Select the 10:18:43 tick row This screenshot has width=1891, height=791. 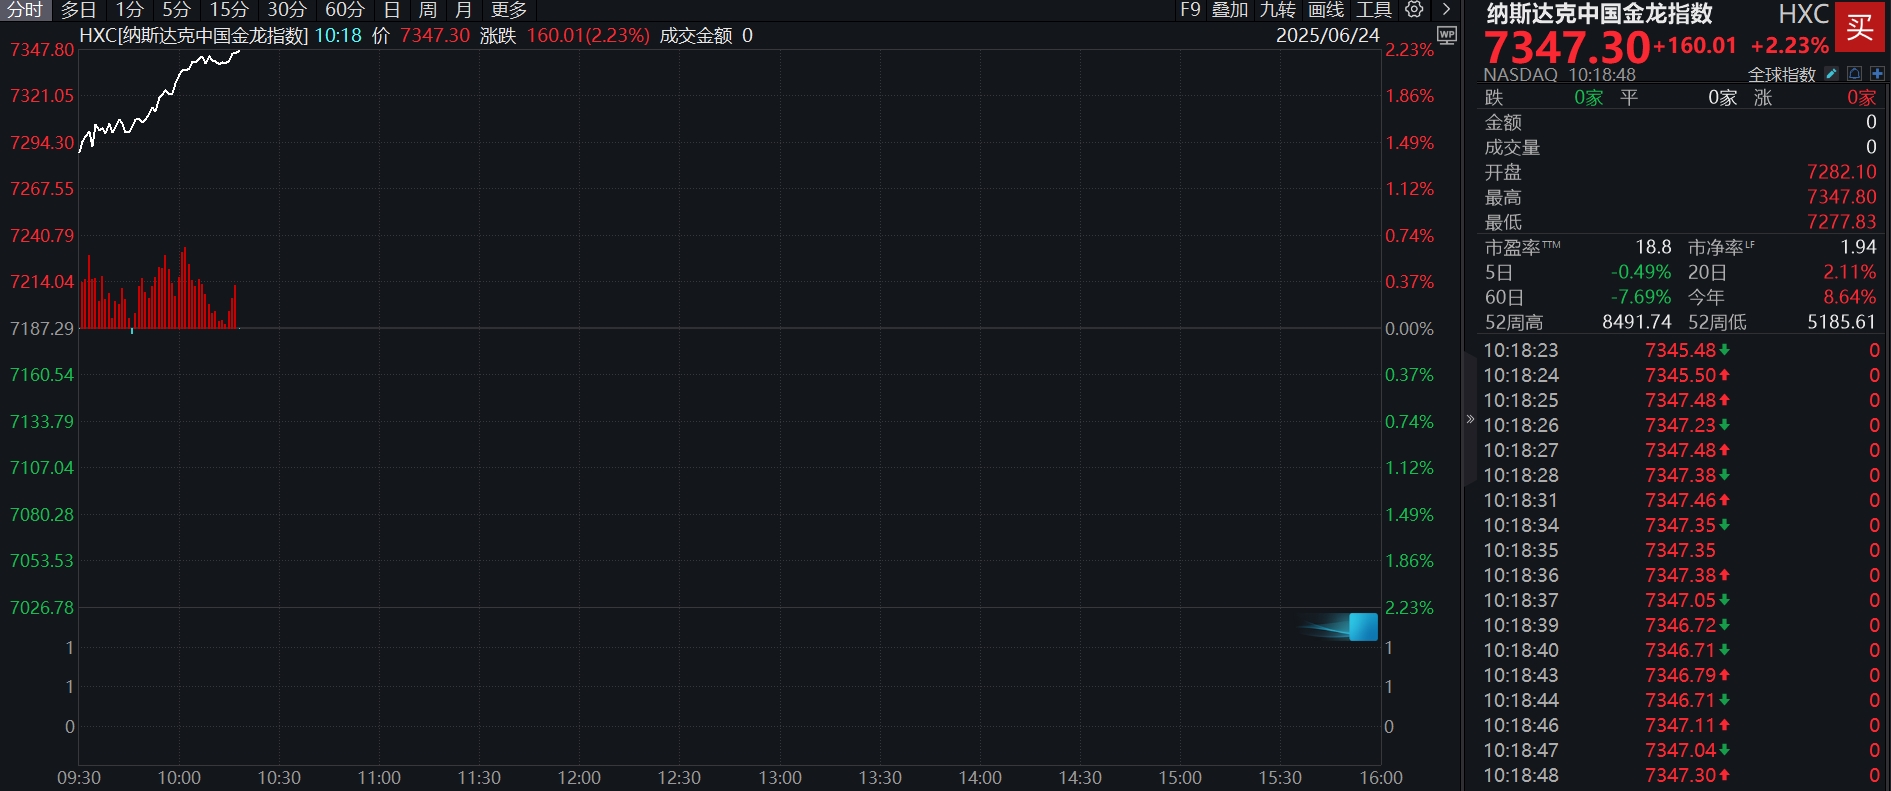[1681, 675]
